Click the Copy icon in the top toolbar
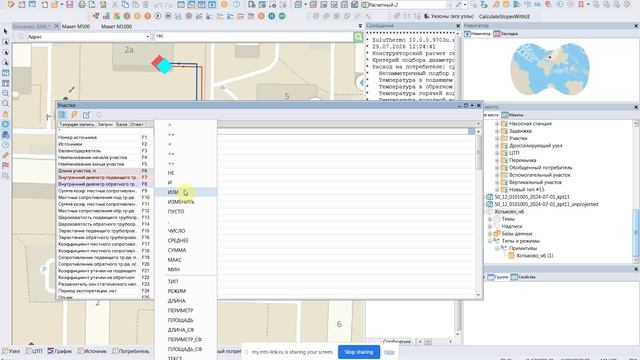Viewport: 640px width, 360px height. [125, 4]
